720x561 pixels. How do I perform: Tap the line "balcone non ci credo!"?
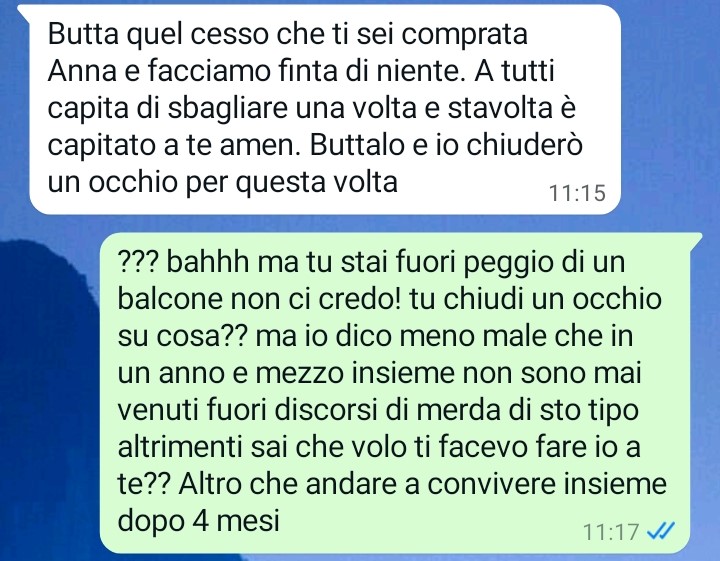tap(389, 299)
